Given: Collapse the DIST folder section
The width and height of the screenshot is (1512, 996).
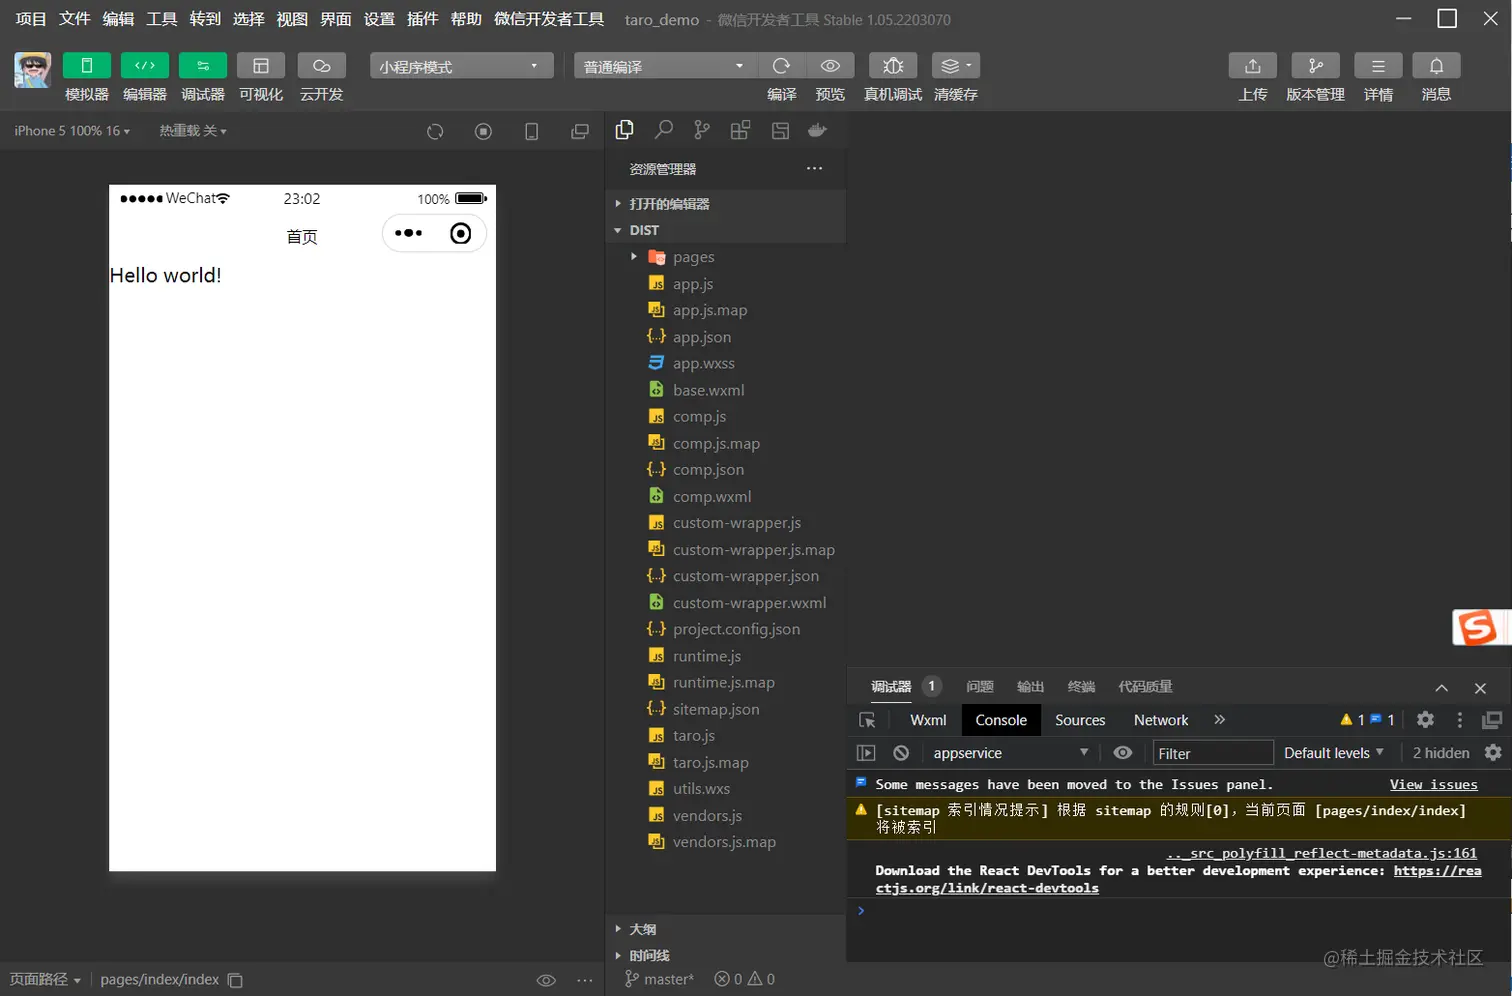Looking at the screenshot, I should pos(726,230).
